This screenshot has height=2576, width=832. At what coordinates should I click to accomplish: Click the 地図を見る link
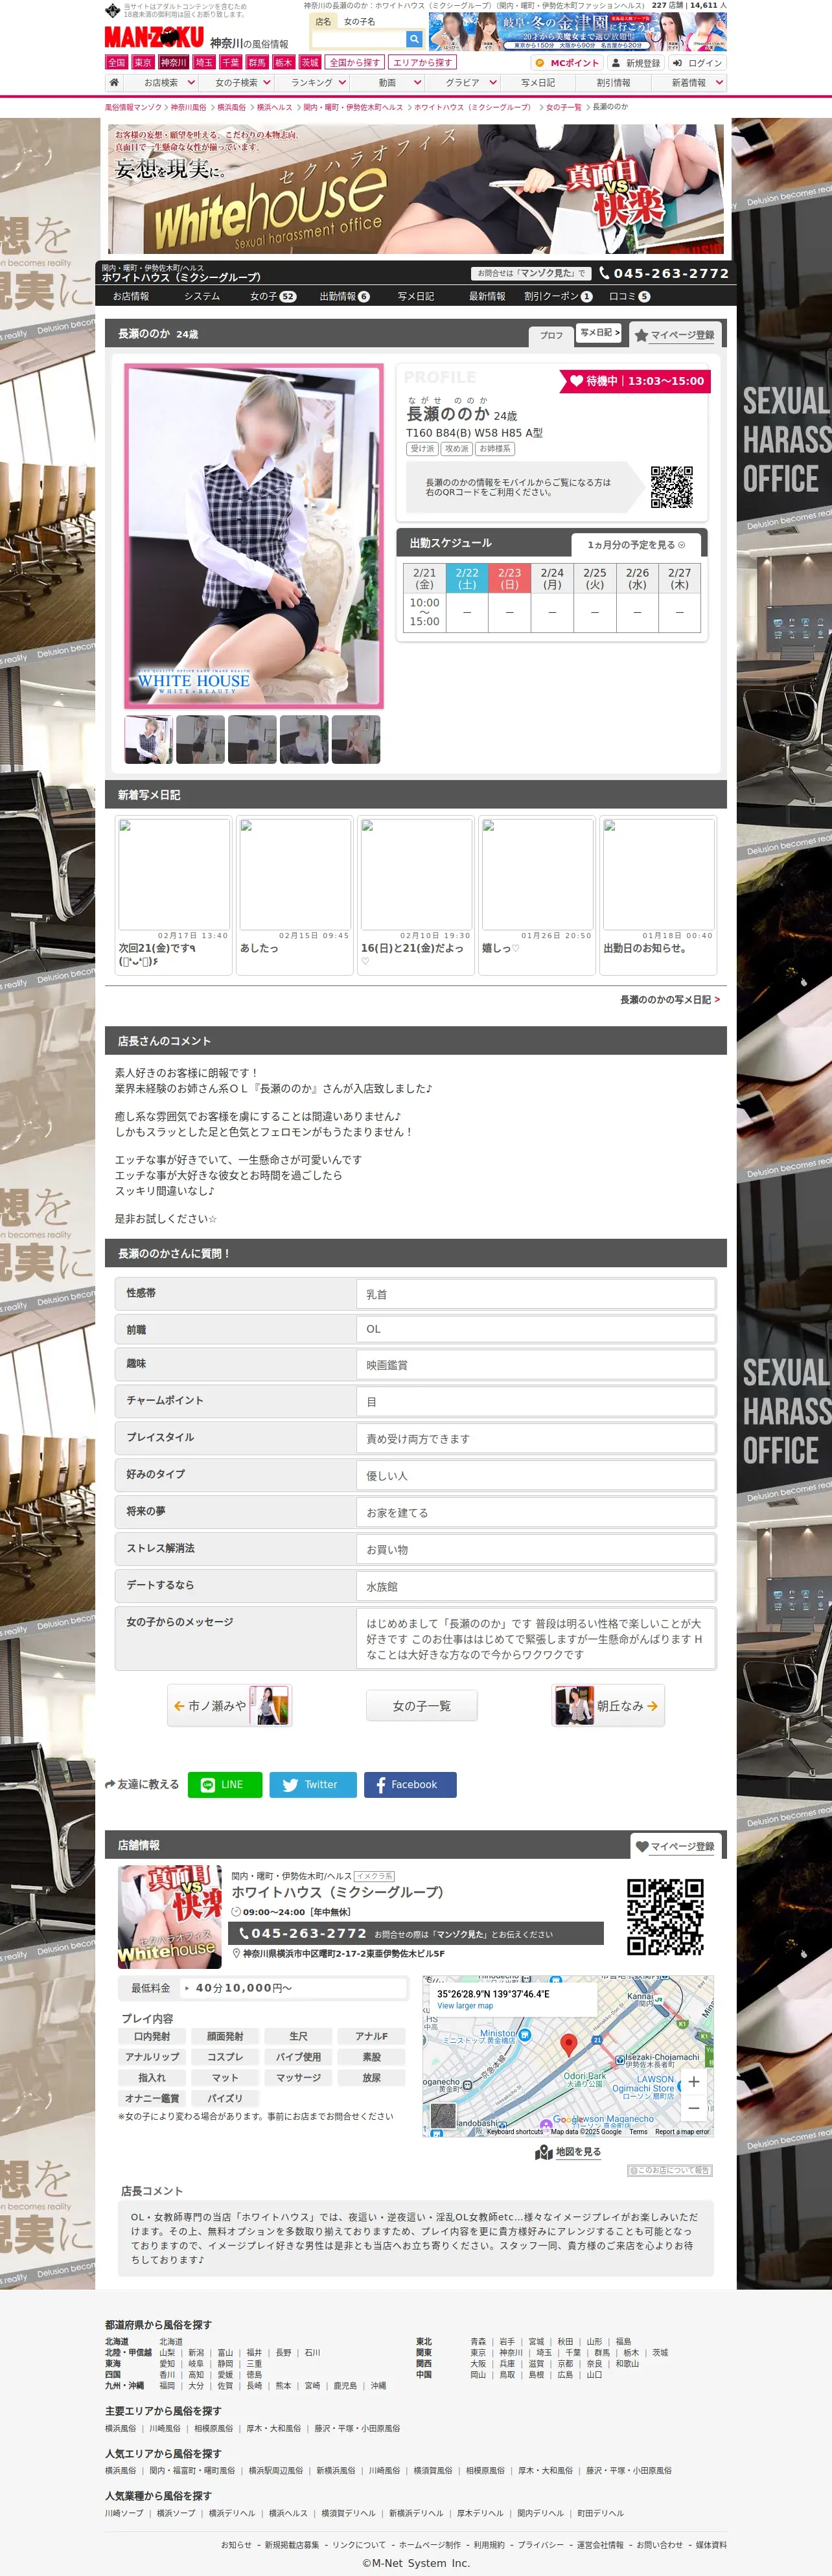coord(578,2152)
